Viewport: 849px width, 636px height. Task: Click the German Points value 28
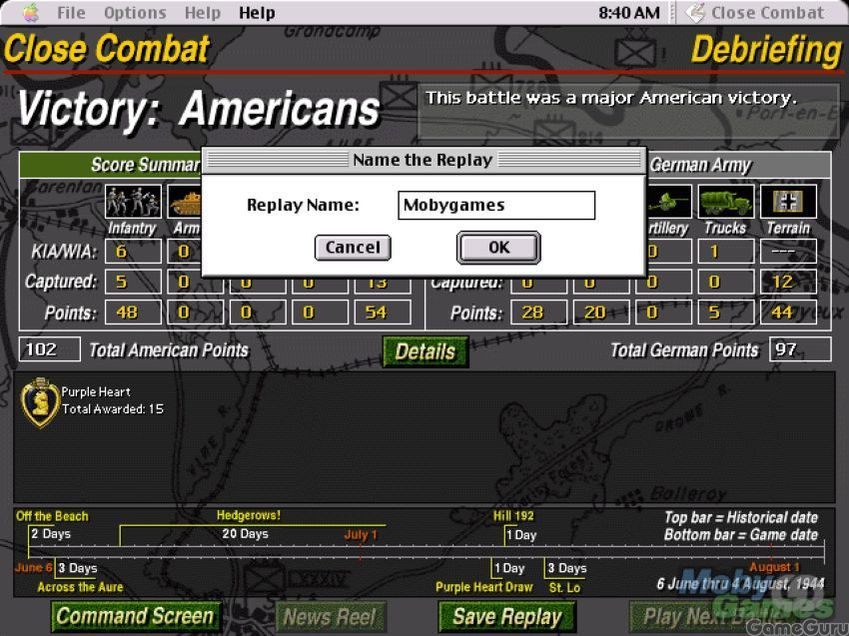pos(539,312)
